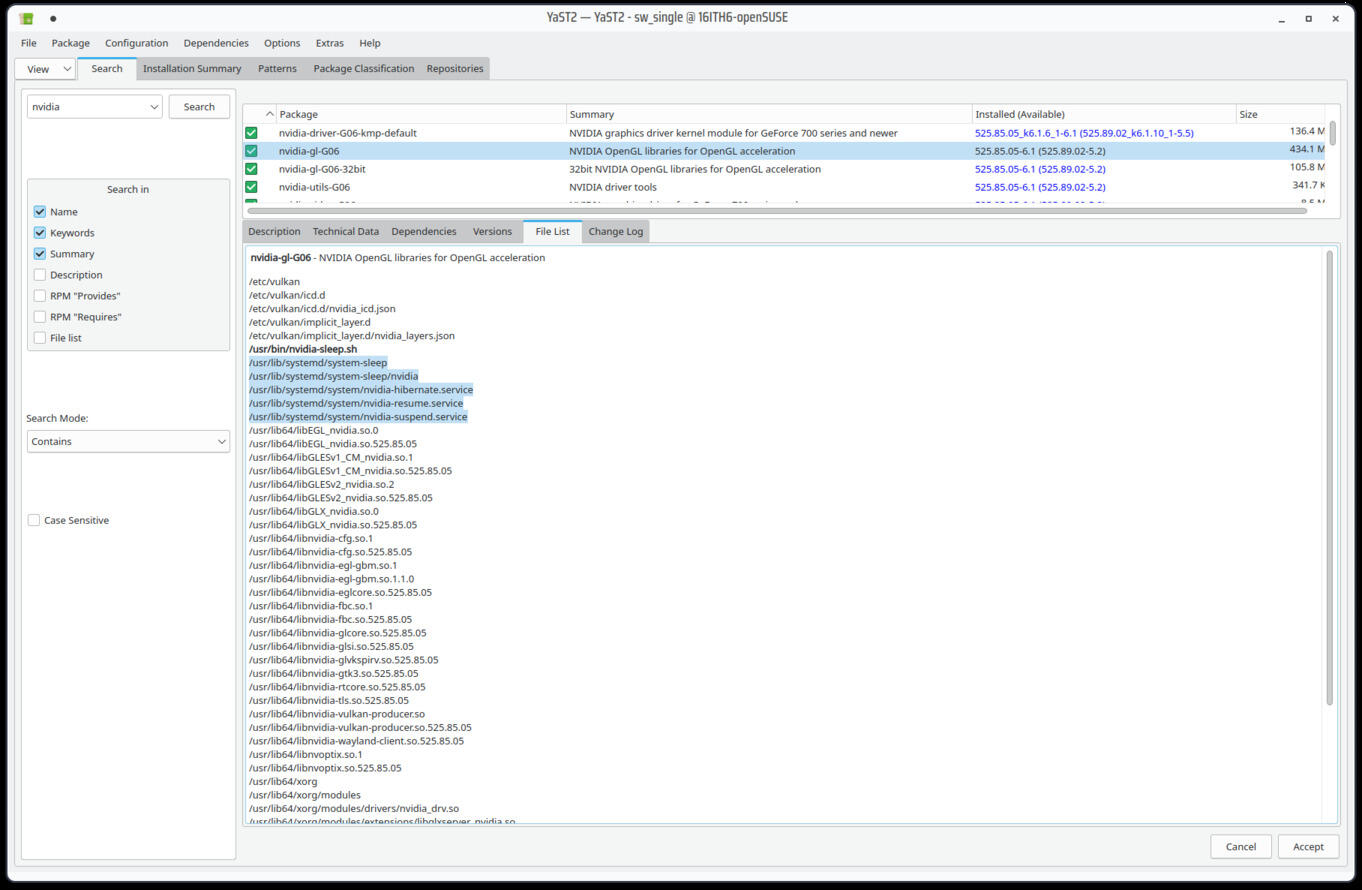Viewport: 1362px width, 890px height.
Task: Toggle the Name search checkbox
Action: click(40, 212)
